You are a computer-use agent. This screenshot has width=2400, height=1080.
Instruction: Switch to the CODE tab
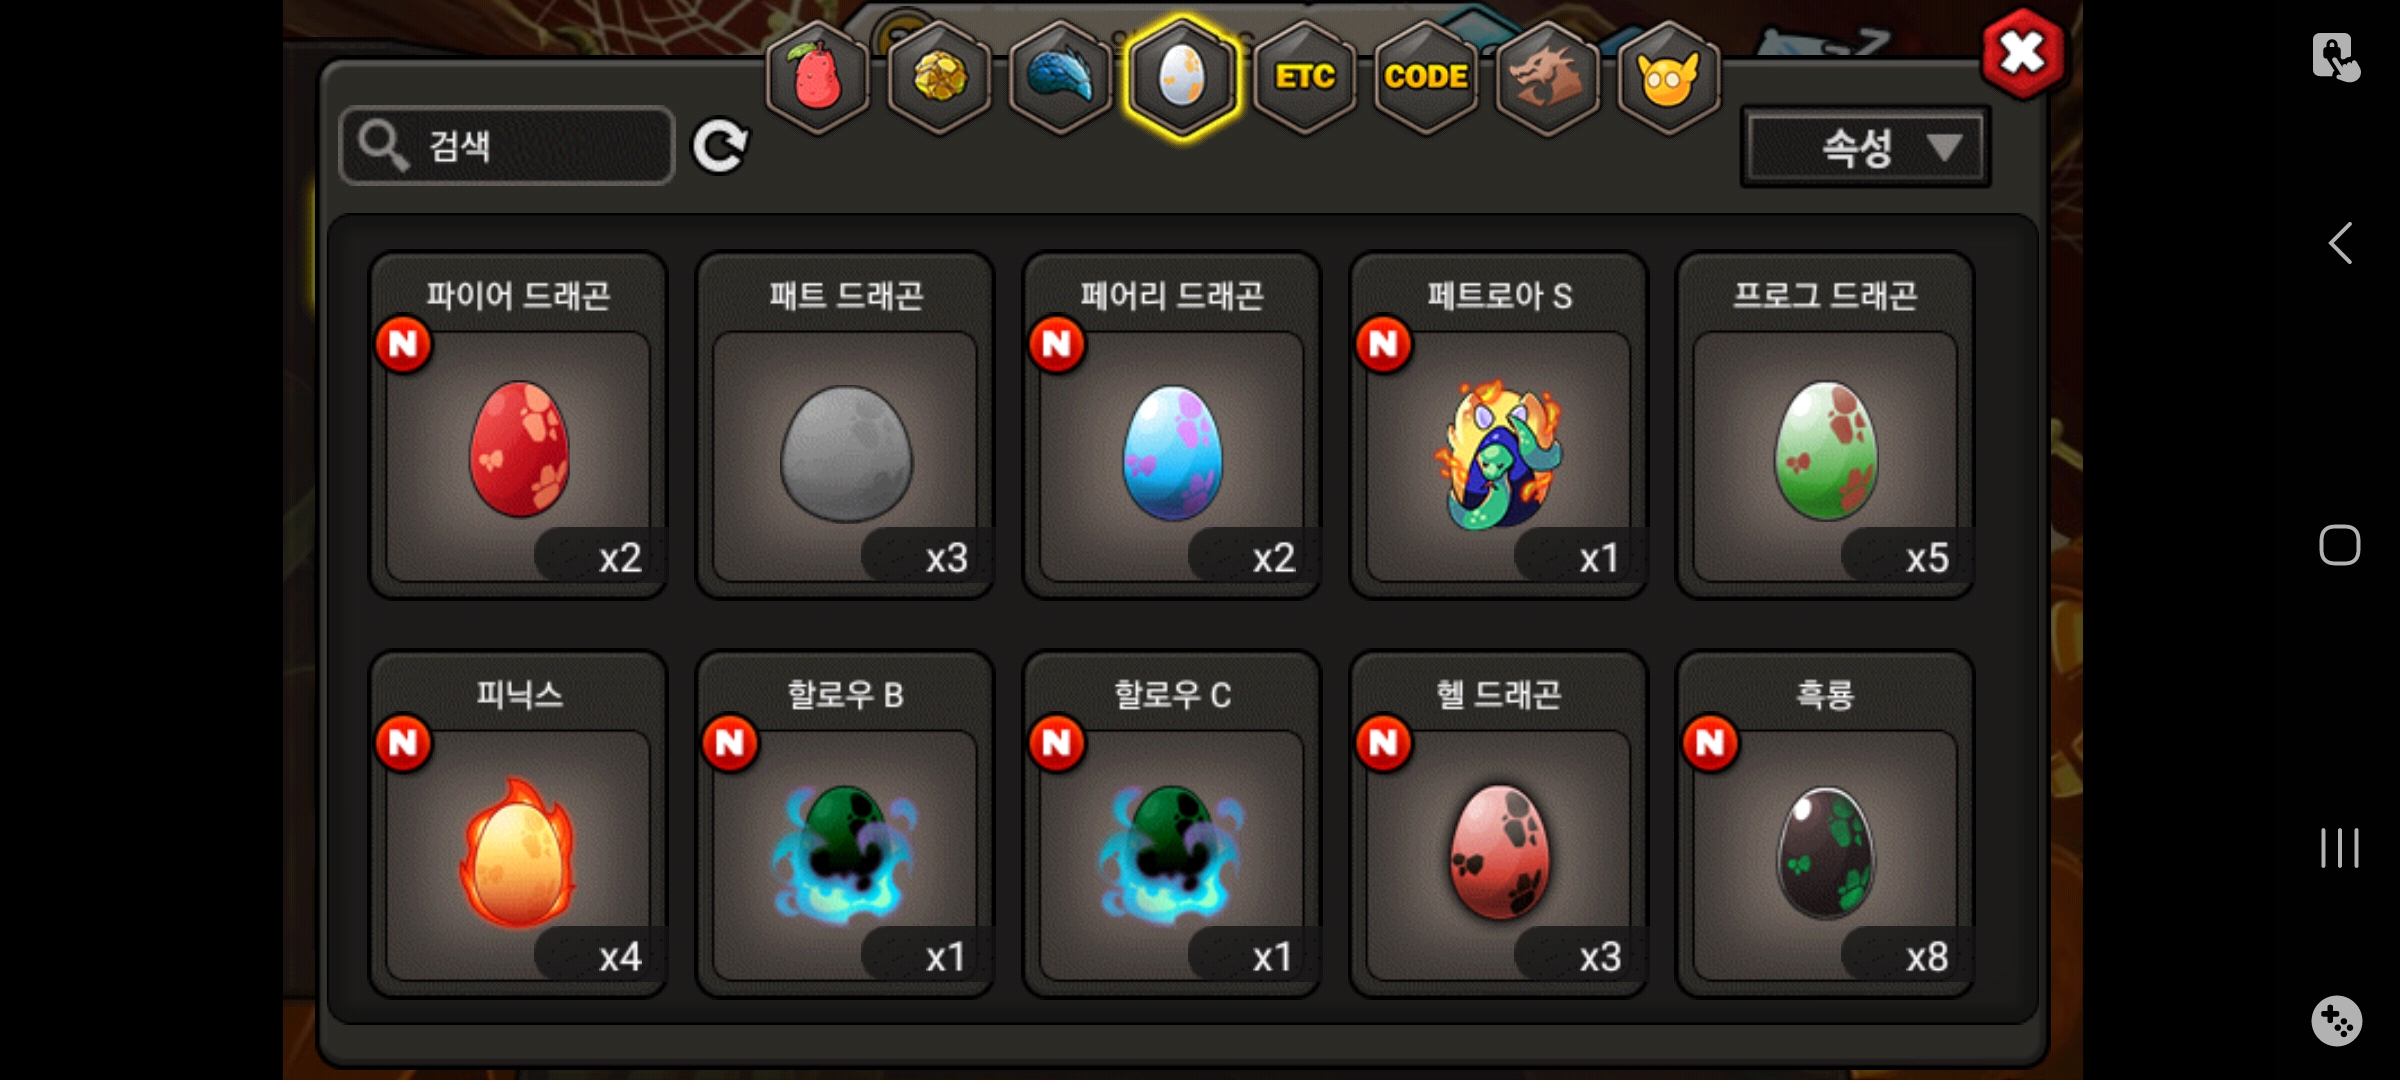1426,76
